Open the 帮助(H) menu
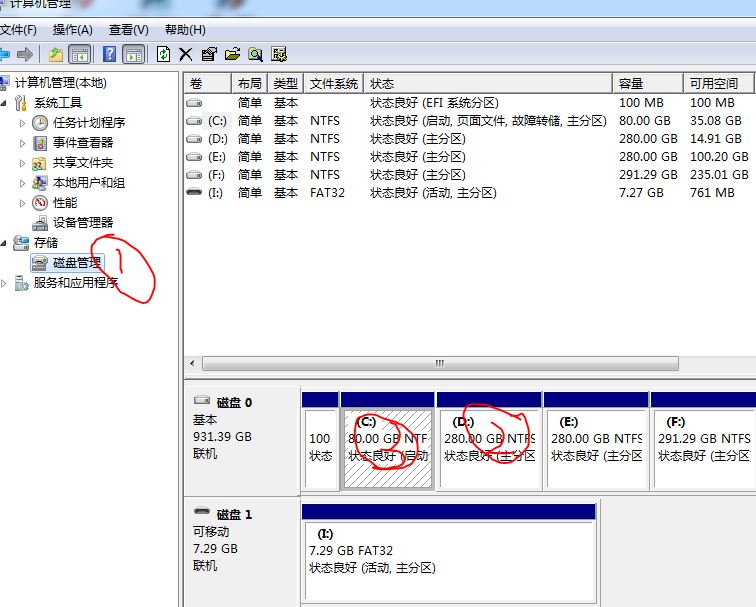This screenshot has height=607, width=756. tap(186, 30)
